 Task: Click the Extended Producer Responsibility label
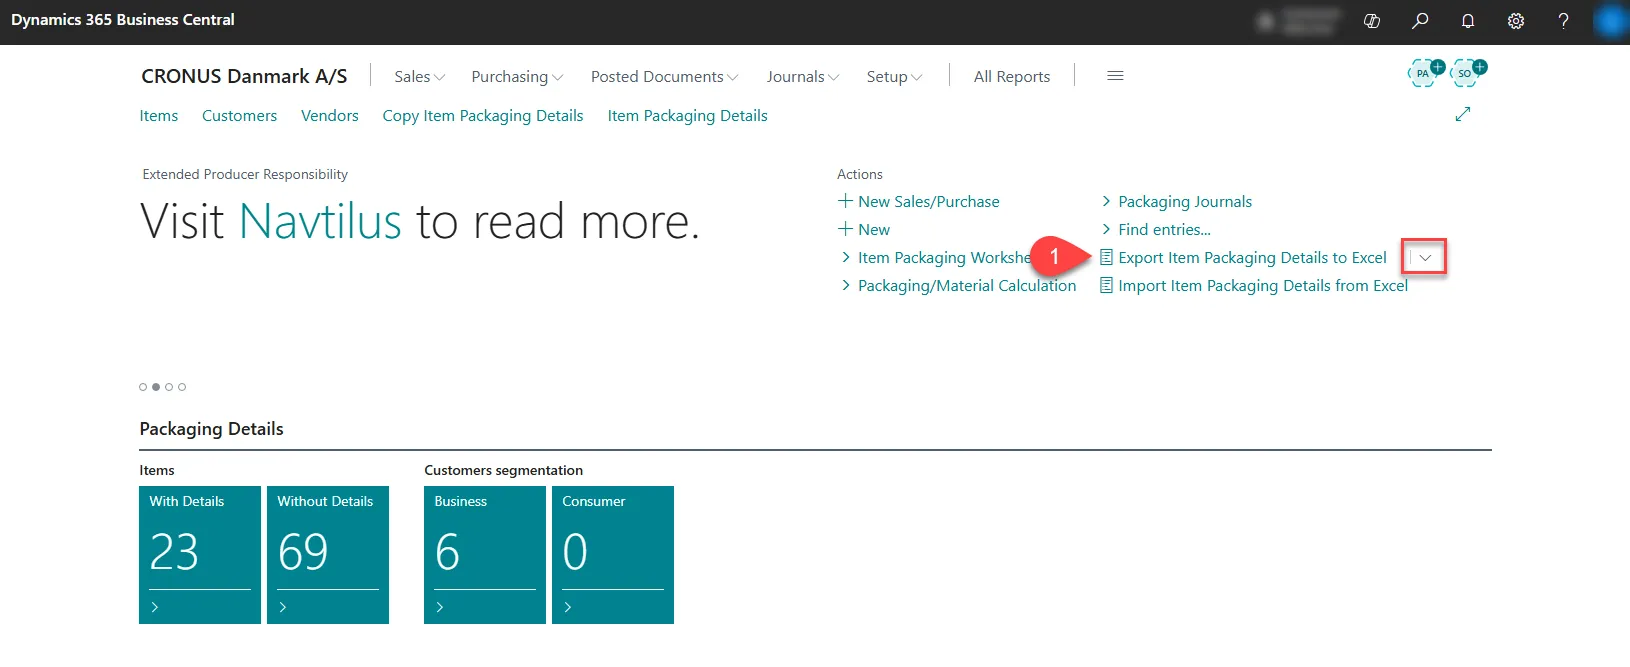pyautogui.click(x=245, y=175)
